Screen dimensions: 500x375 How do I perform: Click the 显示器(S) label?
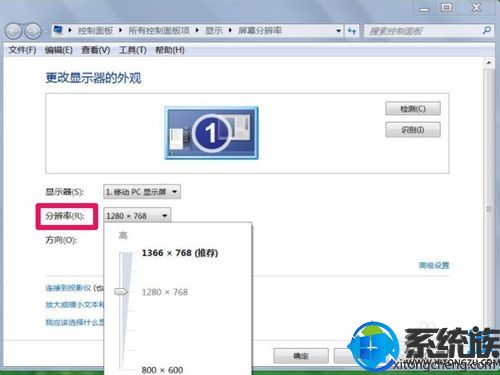pos(64,192)
